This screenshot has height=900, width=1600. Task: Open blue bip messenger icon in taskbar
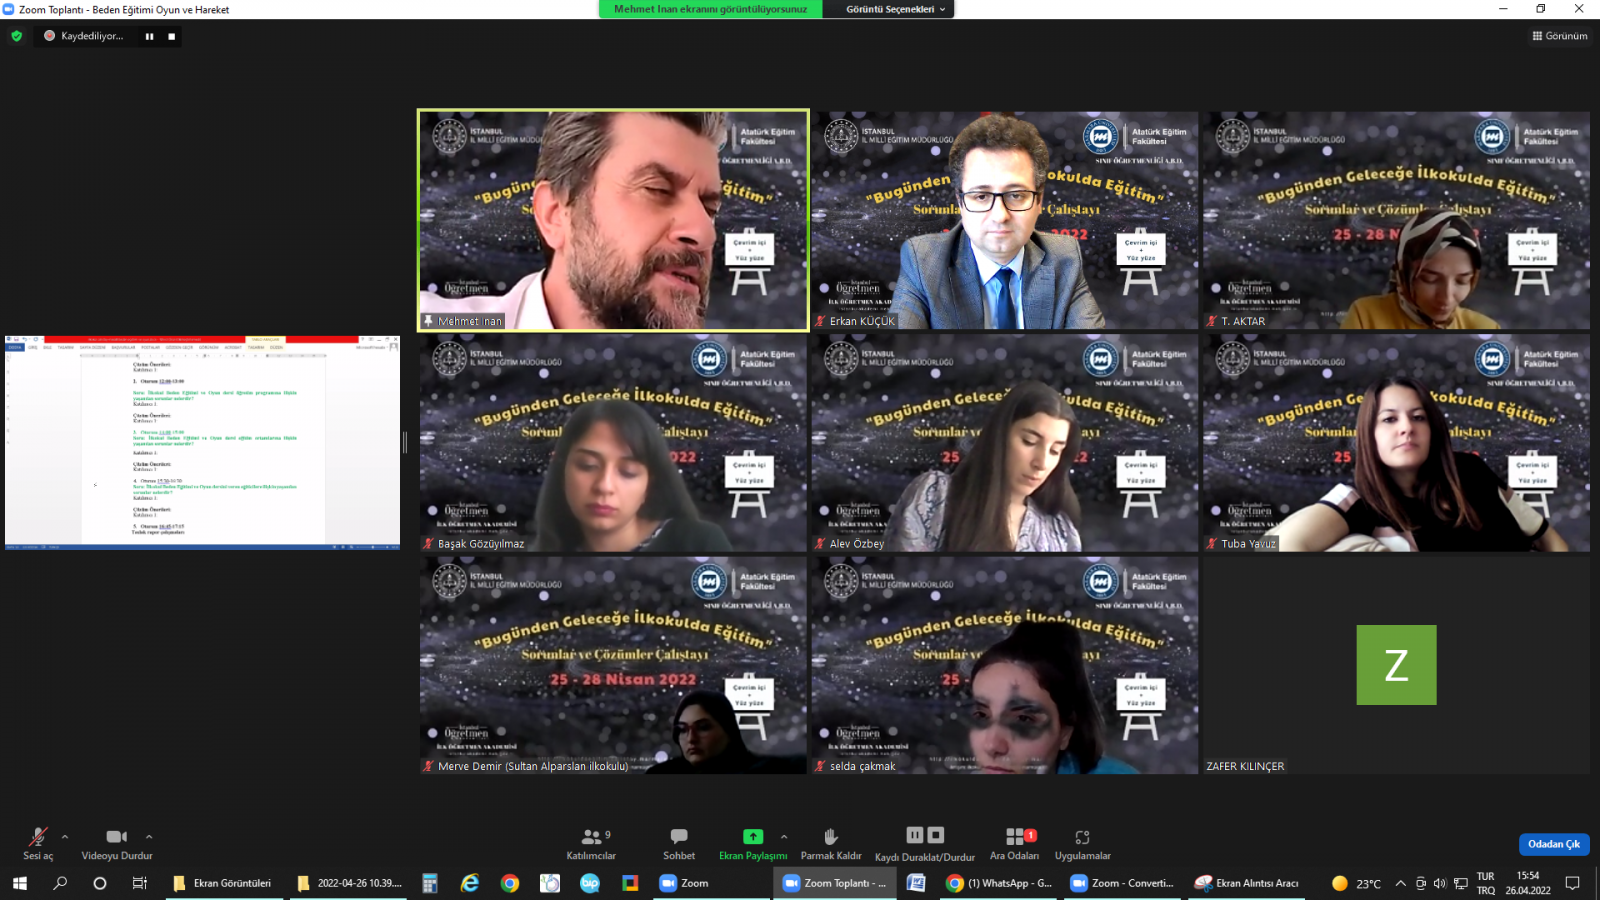(x=590, y=883)
